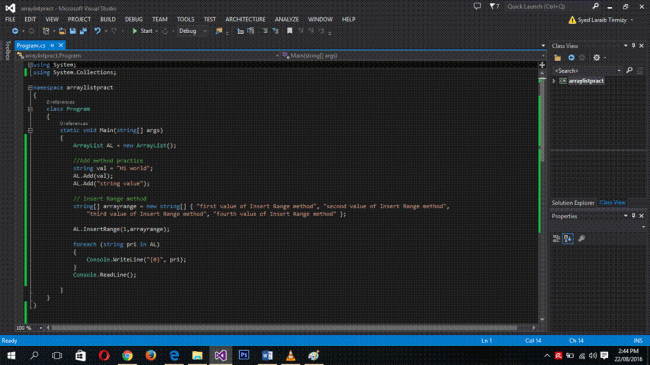The height and width of the screenshot is (365, 650).
Task: Open the DEBUG menu
Action: pos(134,19)
